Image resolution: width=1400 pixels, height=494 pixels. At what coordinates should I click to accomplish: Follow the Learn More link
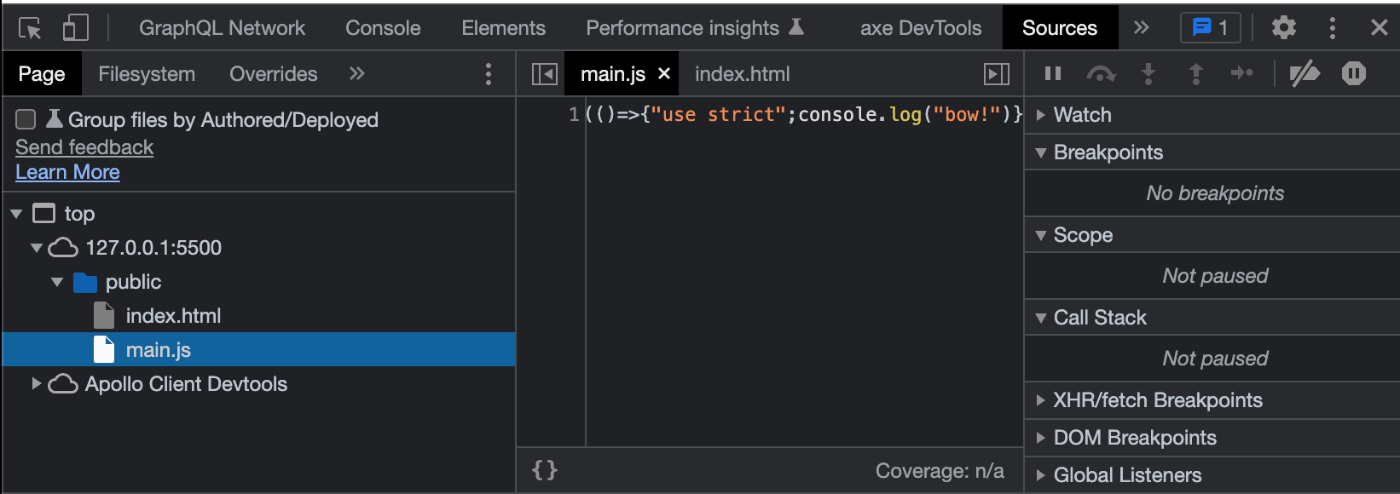point(67,172)
